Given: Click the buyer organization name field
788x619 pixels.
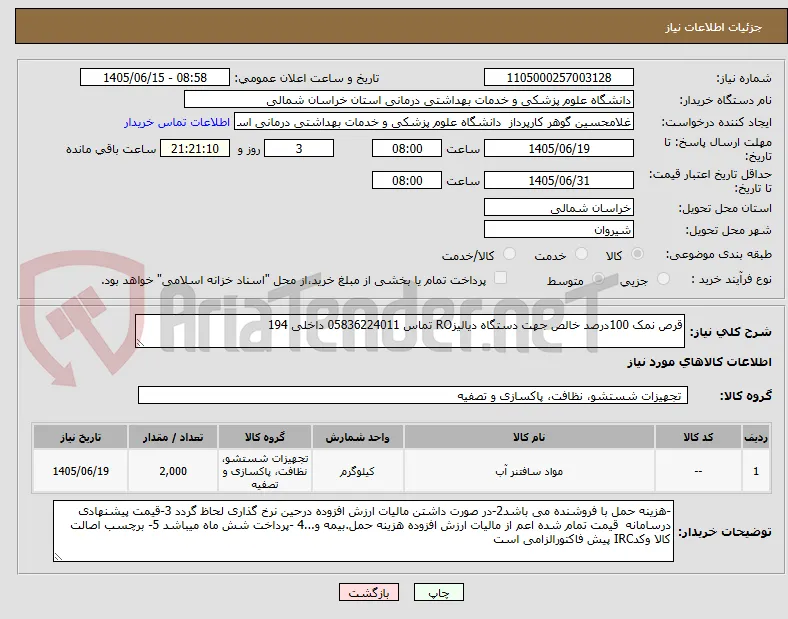Looking at the screenshot, I should 409,100.
